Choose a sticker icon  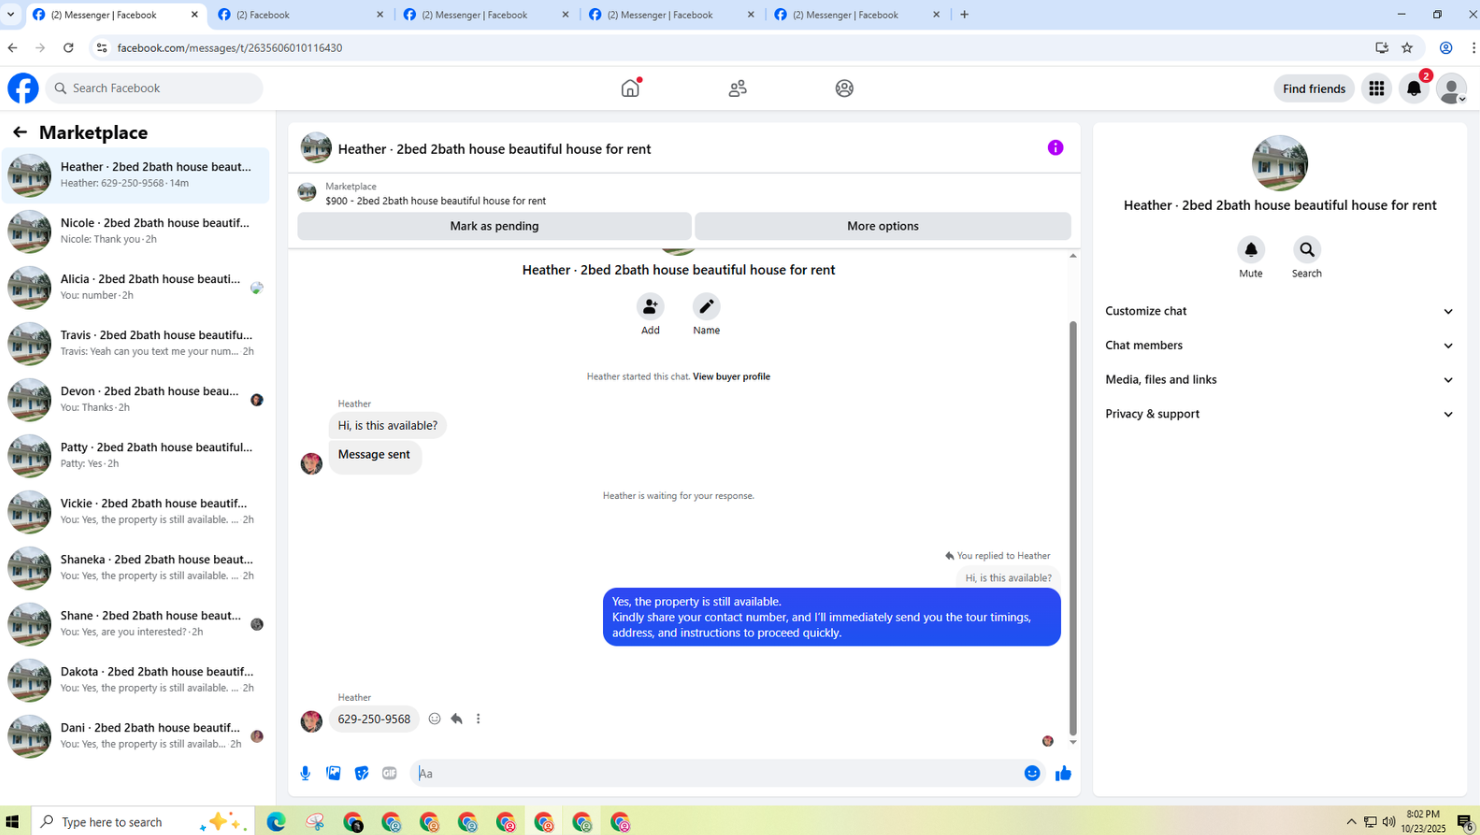[x=361, y=773]
